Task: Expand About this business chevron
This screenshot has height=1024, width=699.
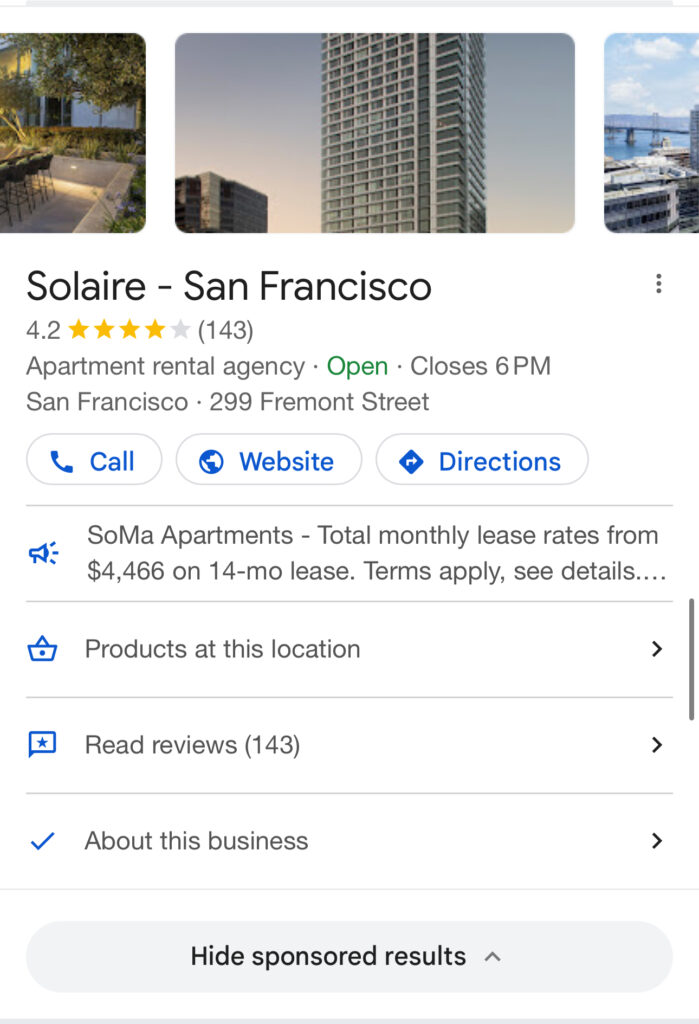Action: [x=657, y=841]
